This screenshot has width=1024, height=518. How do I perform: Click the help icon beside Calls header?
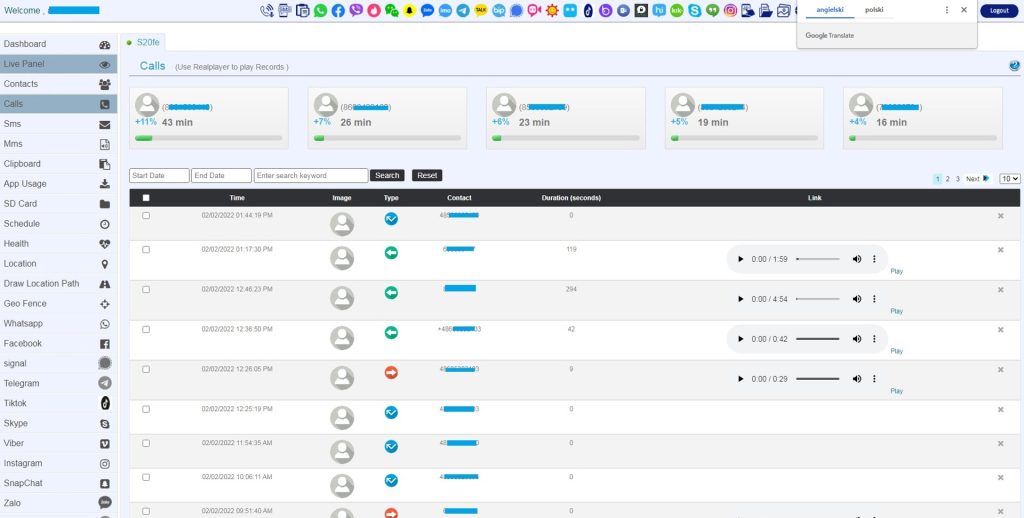coord(1014,66)
